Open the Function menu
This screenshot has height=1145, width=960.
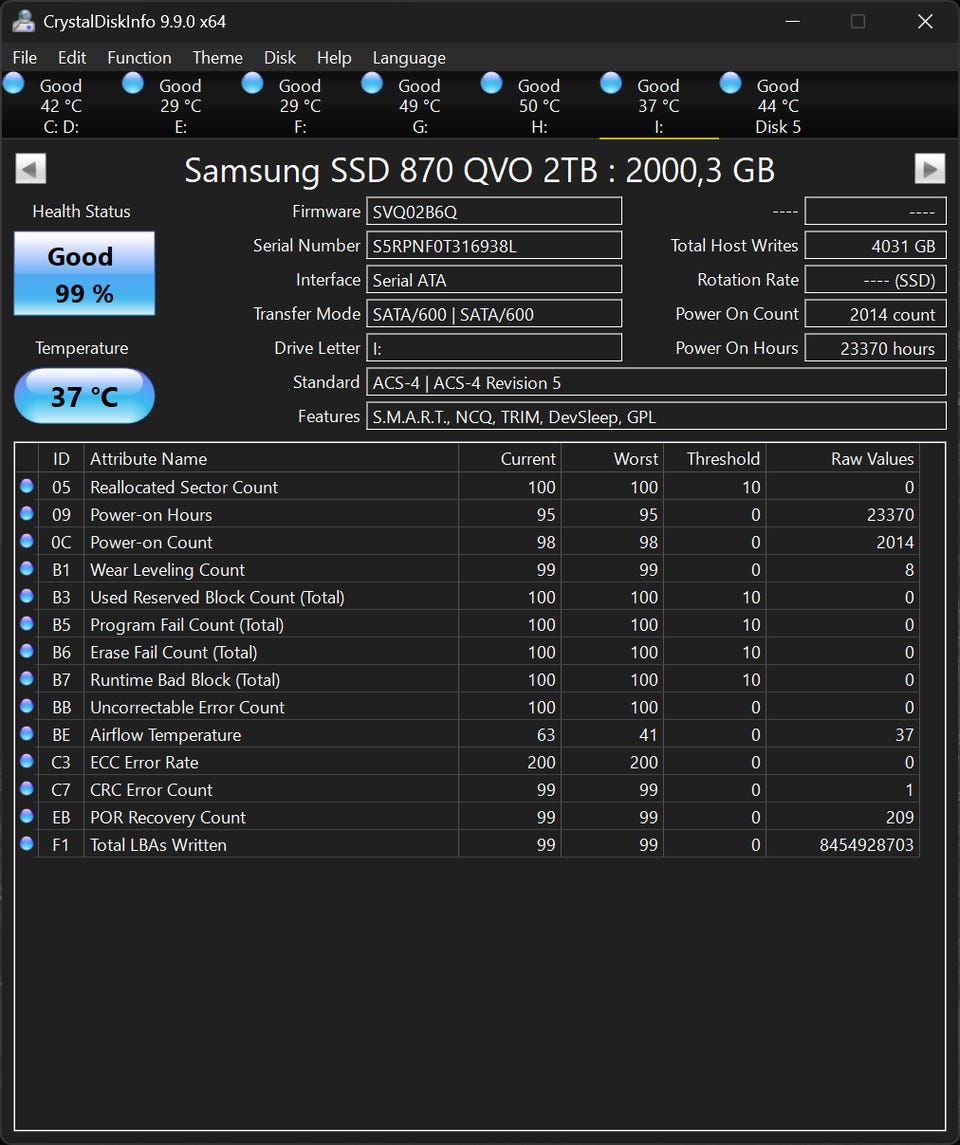[x=139, y=58]
